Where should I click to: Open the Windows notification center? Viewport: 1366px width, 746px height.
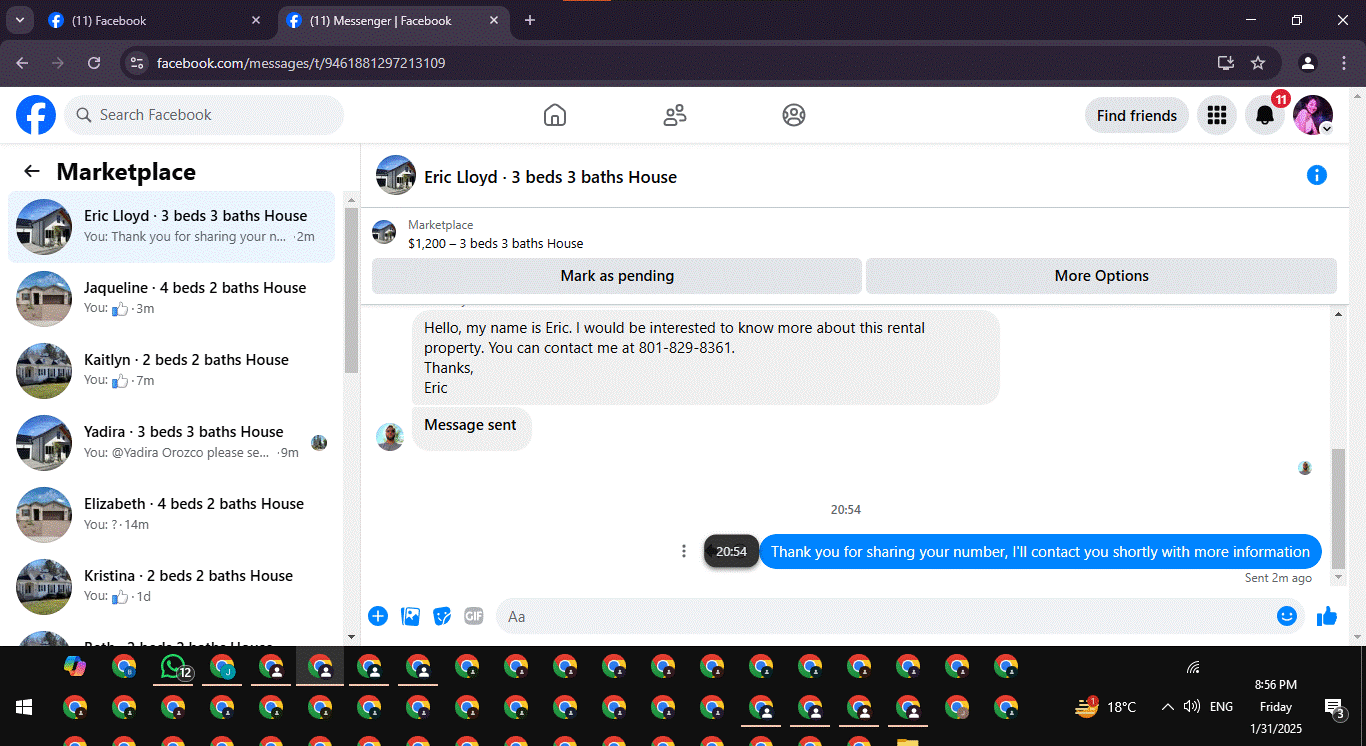coord(1334,709)
